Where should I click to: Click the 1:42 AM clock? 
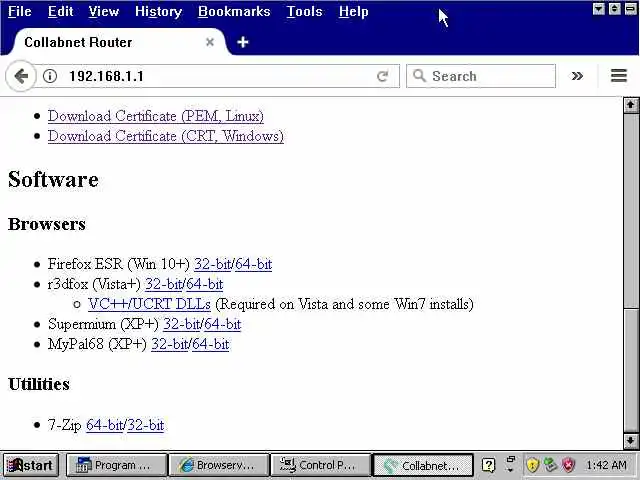click(x=606, y=465)
